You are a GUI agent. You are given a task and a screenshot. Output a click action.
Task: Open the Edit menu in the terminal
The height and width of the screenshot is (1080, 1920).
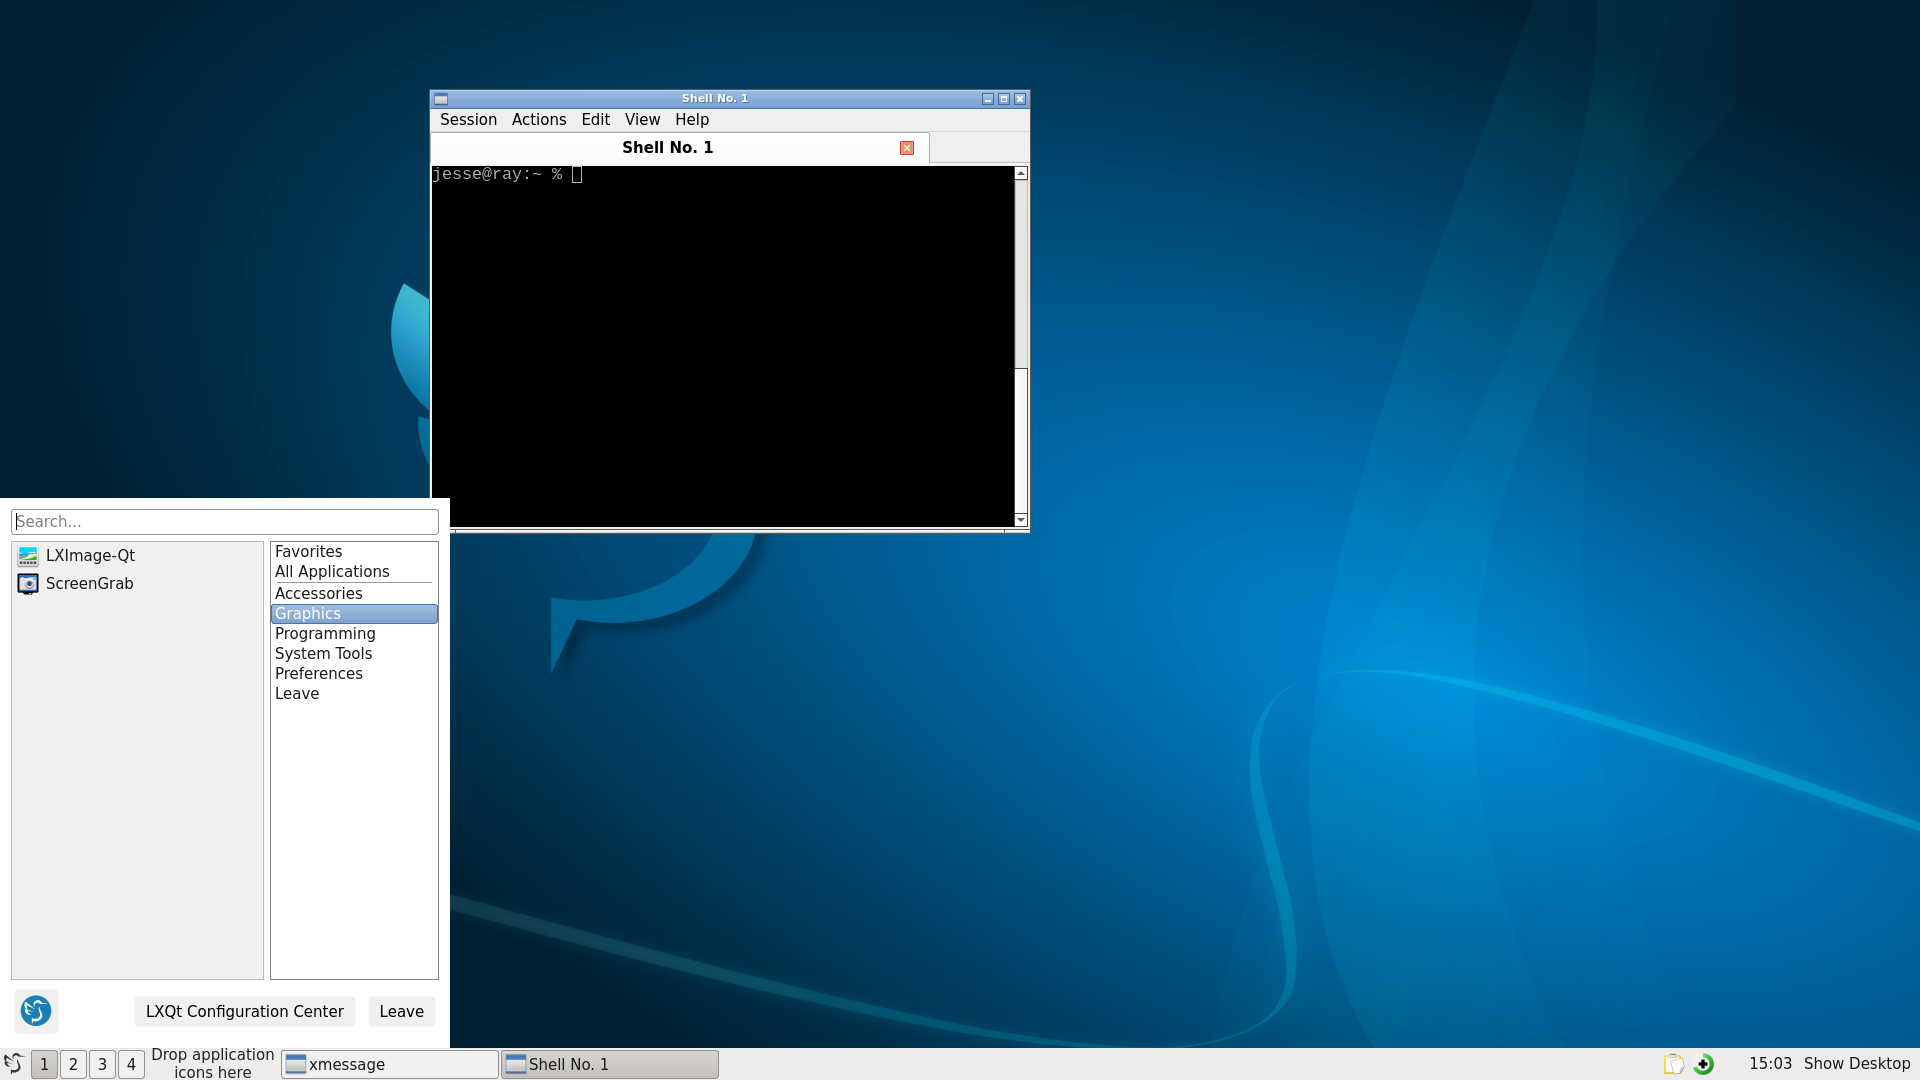(595, 120)
